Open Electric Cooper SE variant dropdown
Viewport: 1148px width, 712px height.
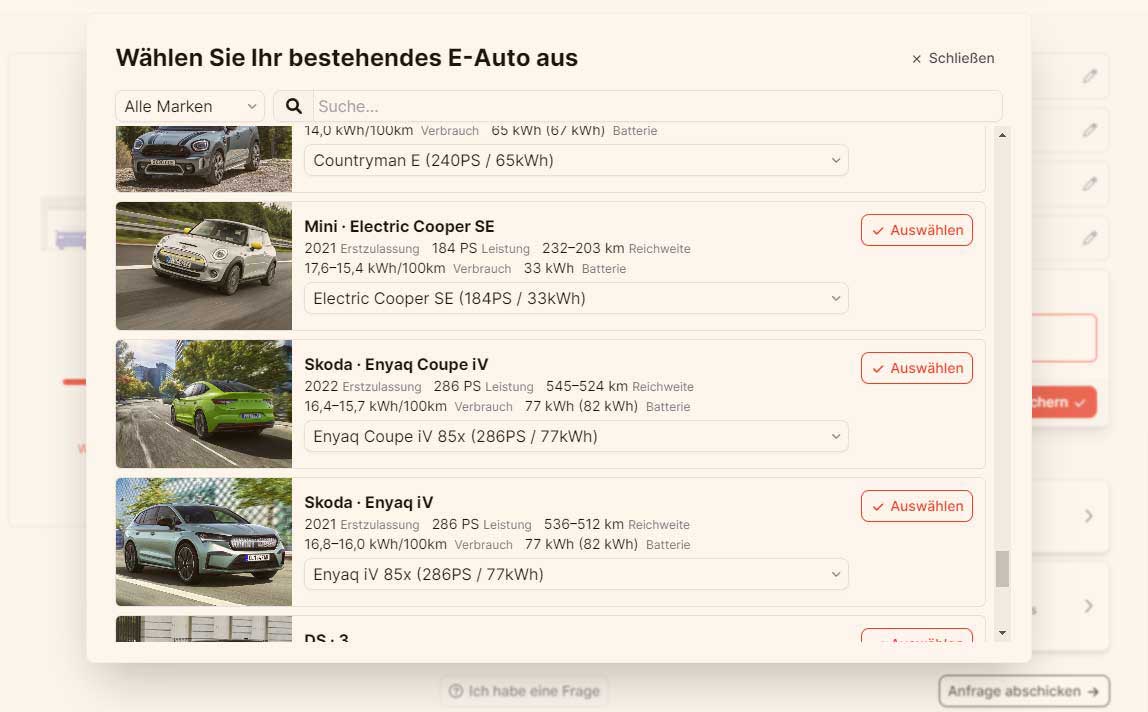(576, 298)
